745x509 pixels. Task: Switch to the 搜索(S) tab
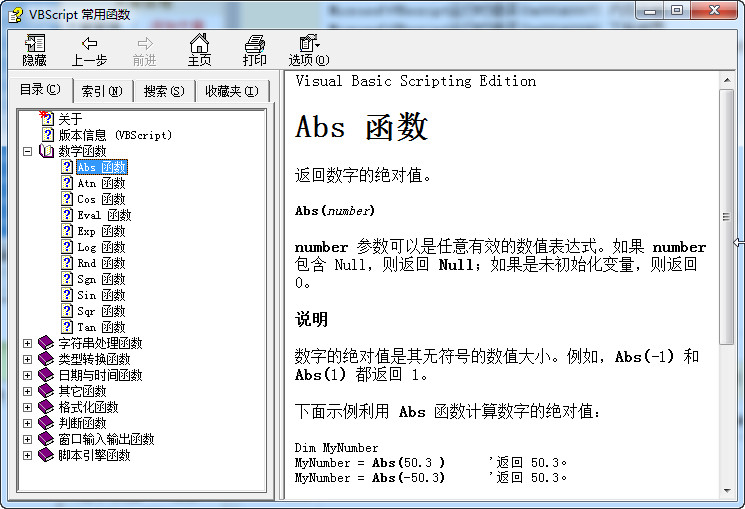(164, 91)
